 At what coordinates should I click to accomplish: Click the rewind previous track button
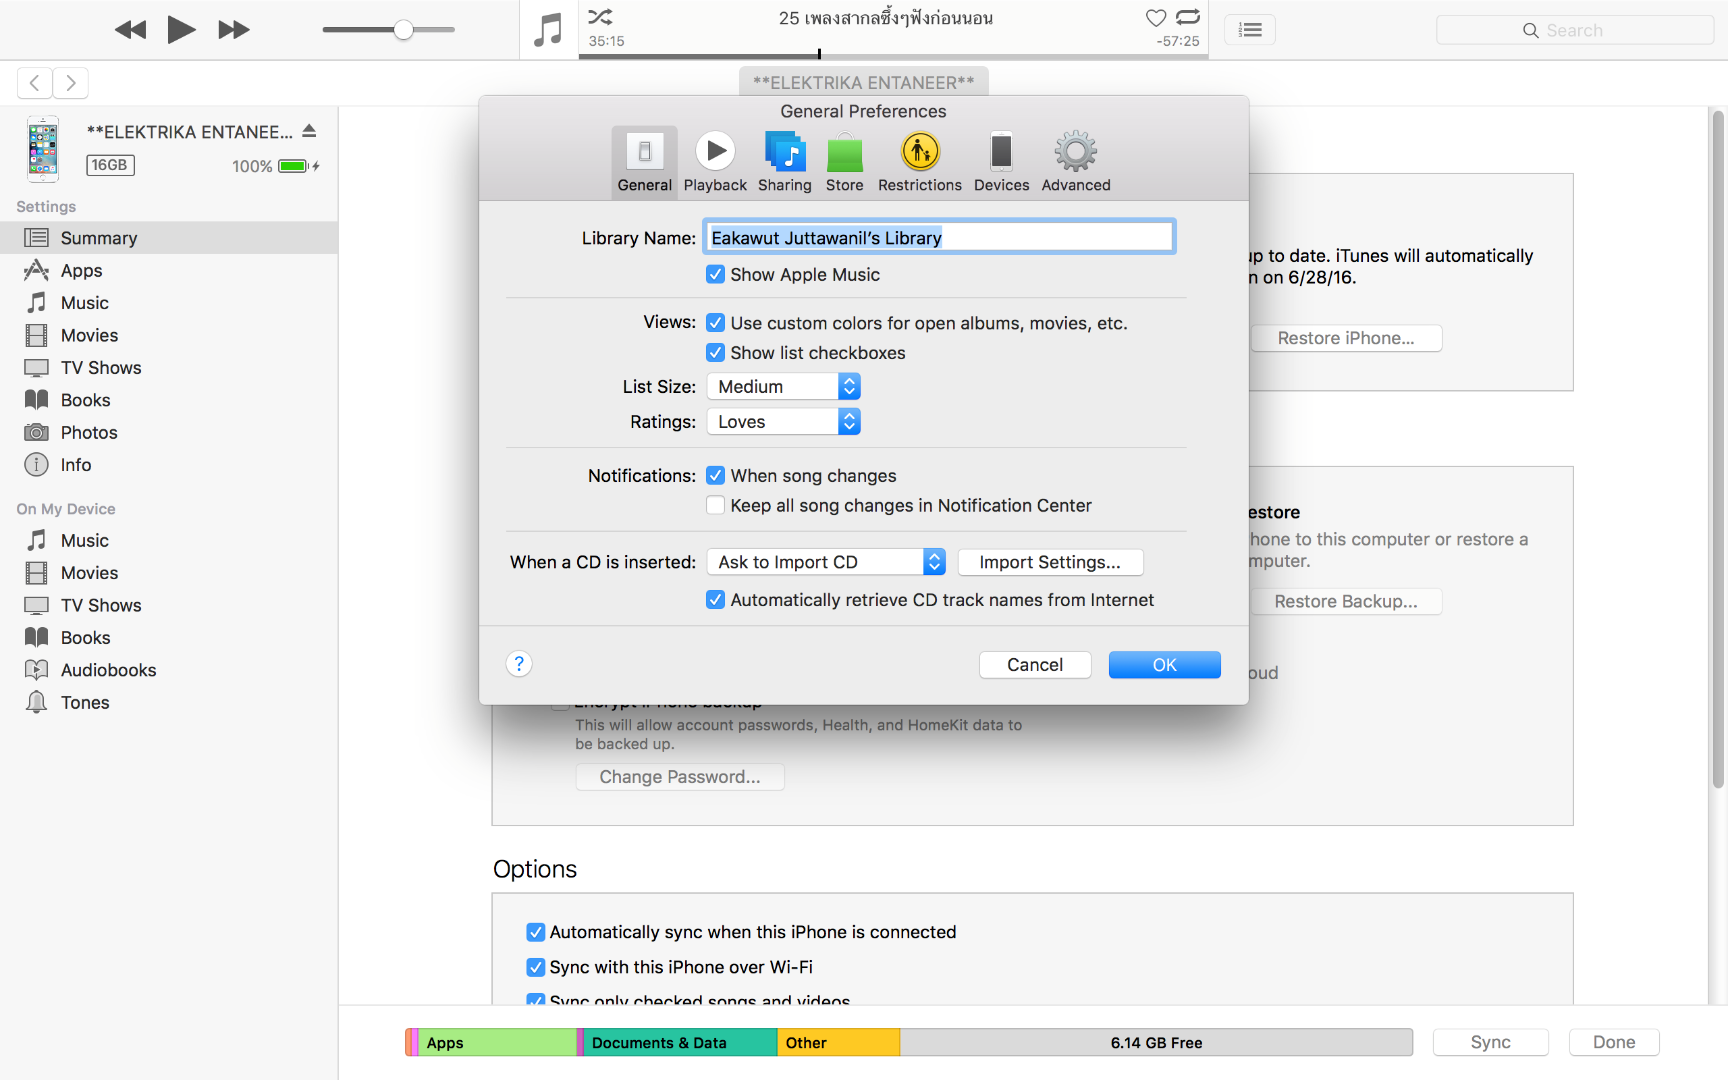[130, 30]
